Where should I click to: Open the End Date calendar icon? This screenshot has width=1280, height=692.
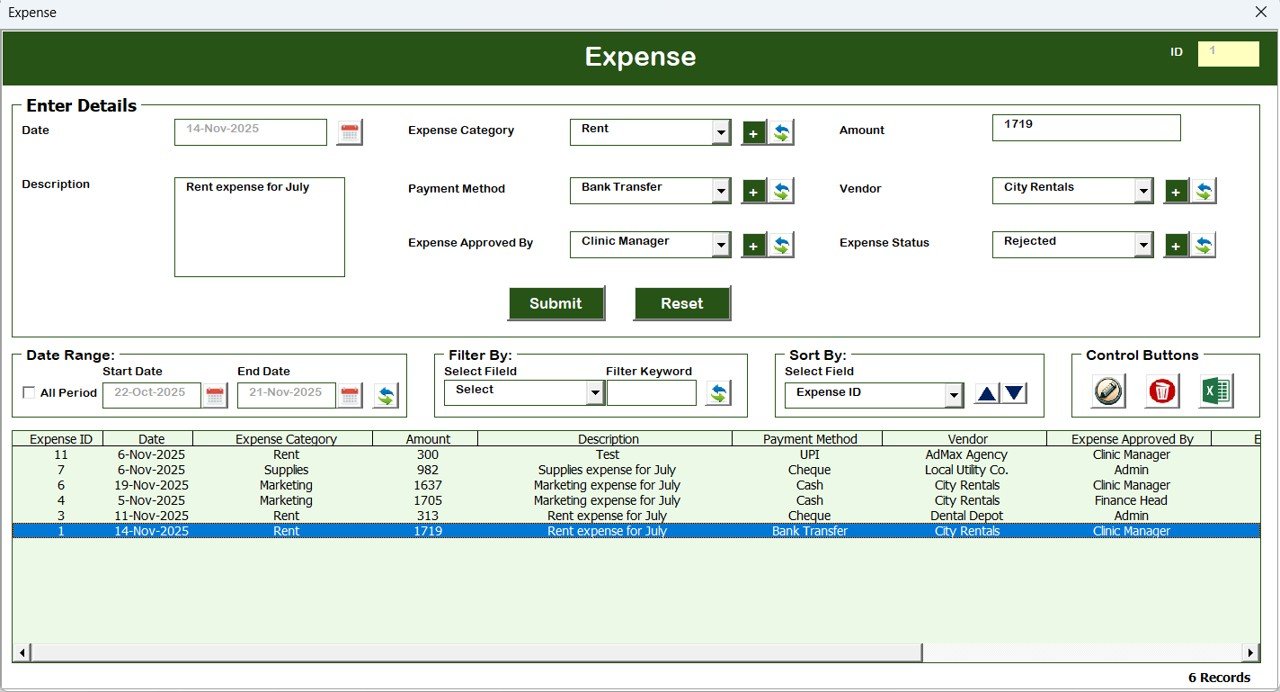(x=349, y=394)
